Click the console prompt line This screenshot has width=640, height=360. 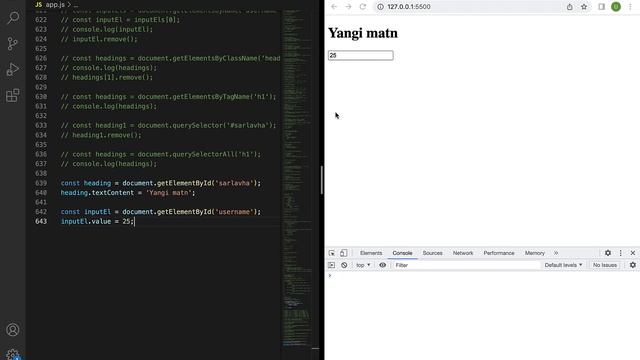pyautogui.click(x=482, y=276)
